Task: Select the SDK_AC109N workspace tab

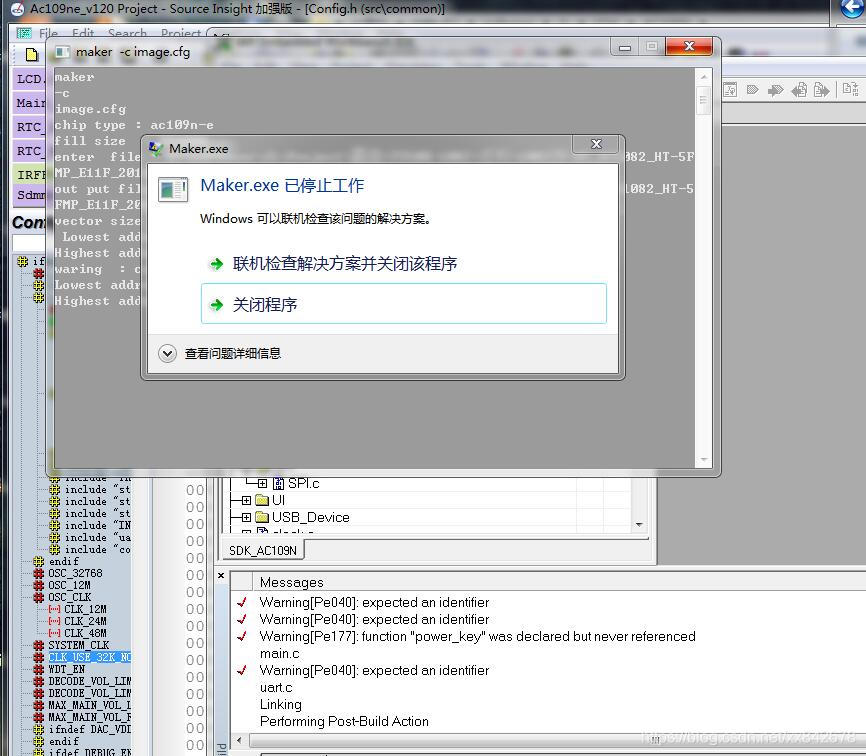Action: tap(263, 551)
